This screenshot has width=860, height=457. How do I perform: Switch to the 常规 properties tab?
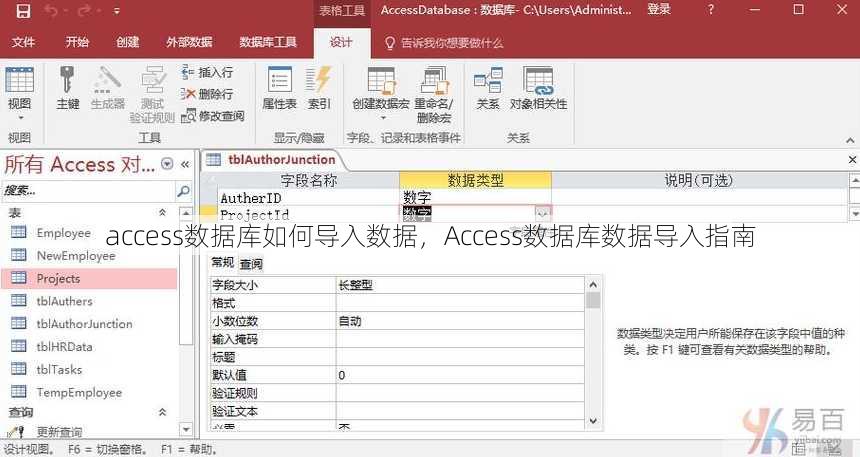(223, 263)
